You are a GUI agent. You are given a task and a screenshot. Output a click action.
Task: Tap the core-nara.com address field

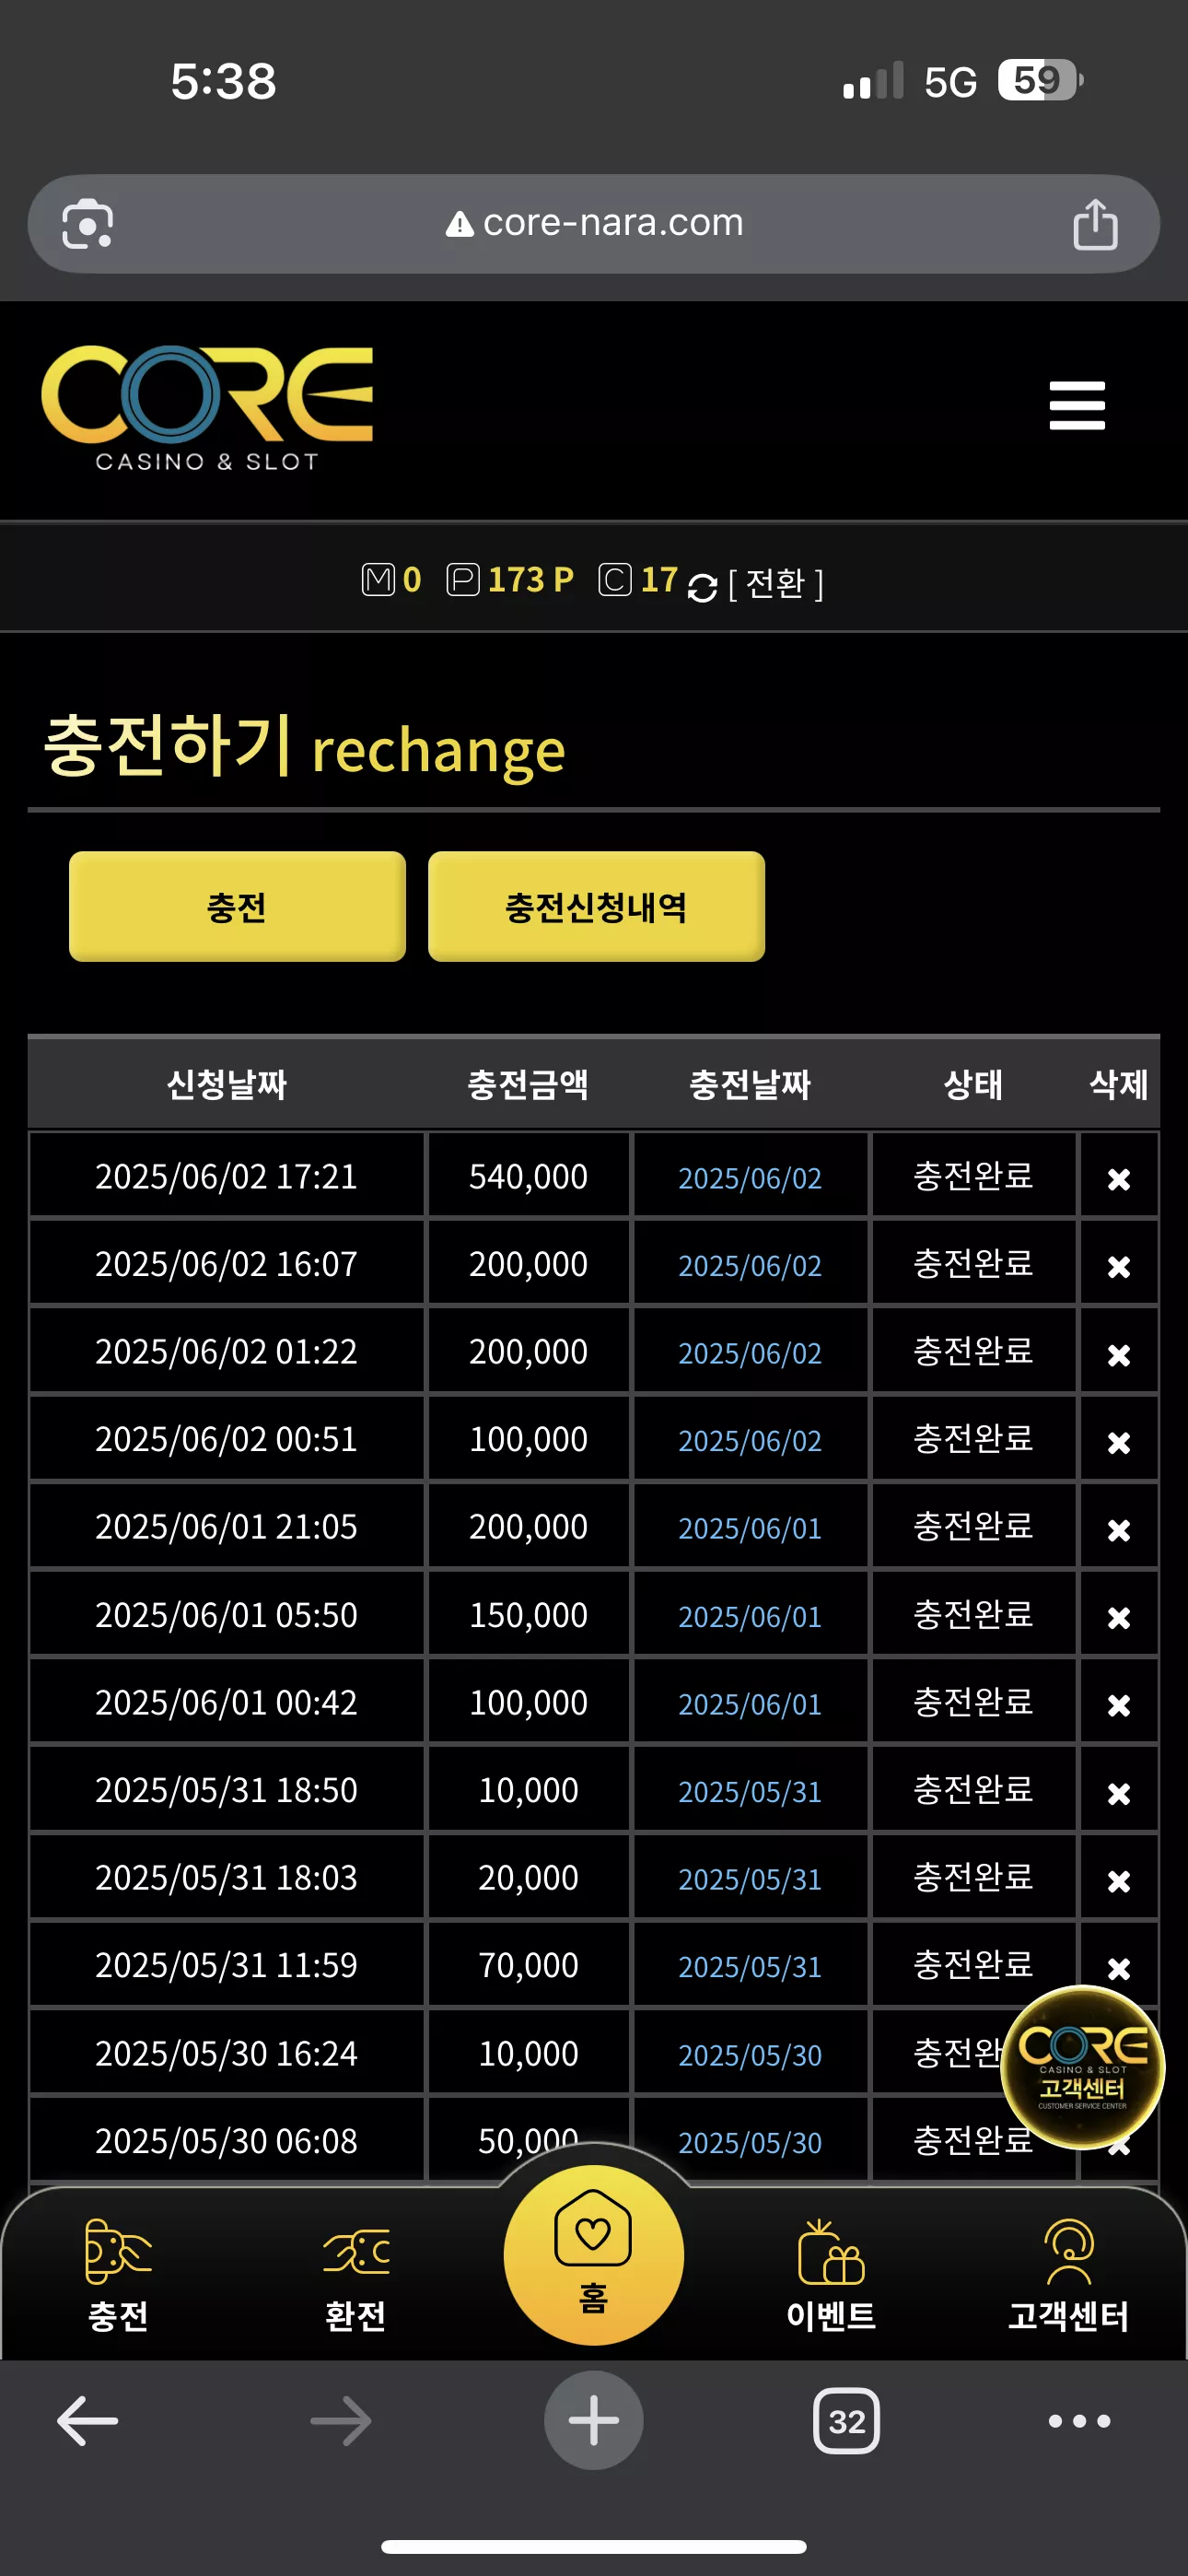point(594,224)
